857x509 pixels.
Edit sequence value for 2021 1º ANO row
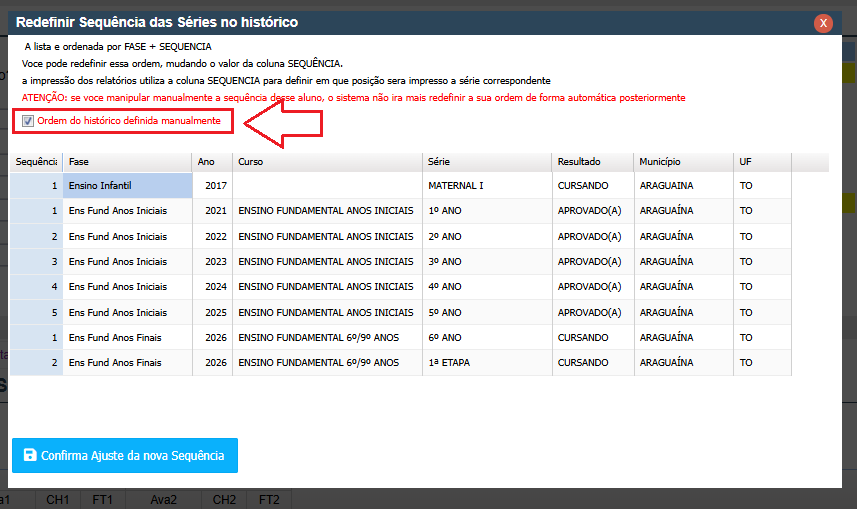pos(37,211)
